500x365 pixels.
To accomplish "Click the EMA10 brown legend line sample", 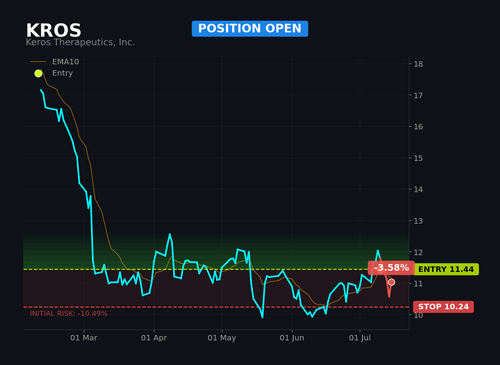I will 38,62.
